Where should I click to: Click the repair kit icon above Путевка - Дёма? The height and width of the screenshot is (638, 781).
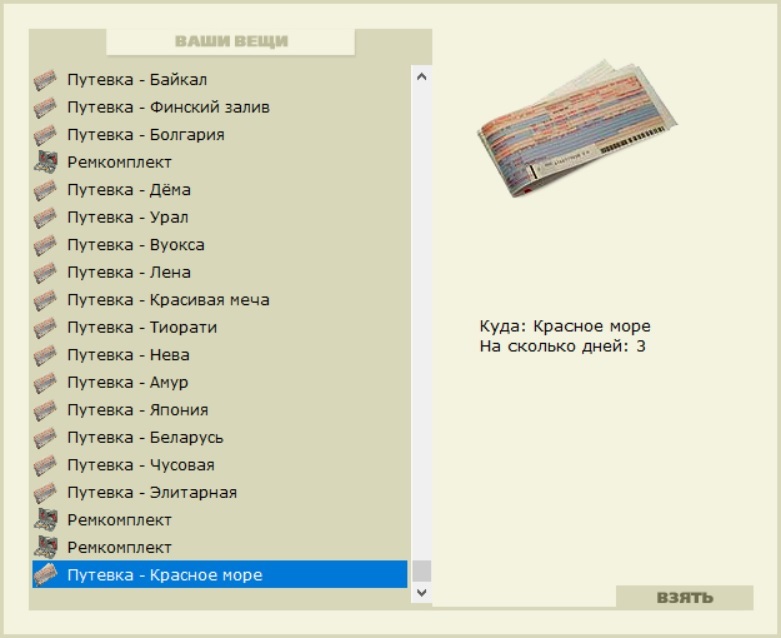click(45, 162)
